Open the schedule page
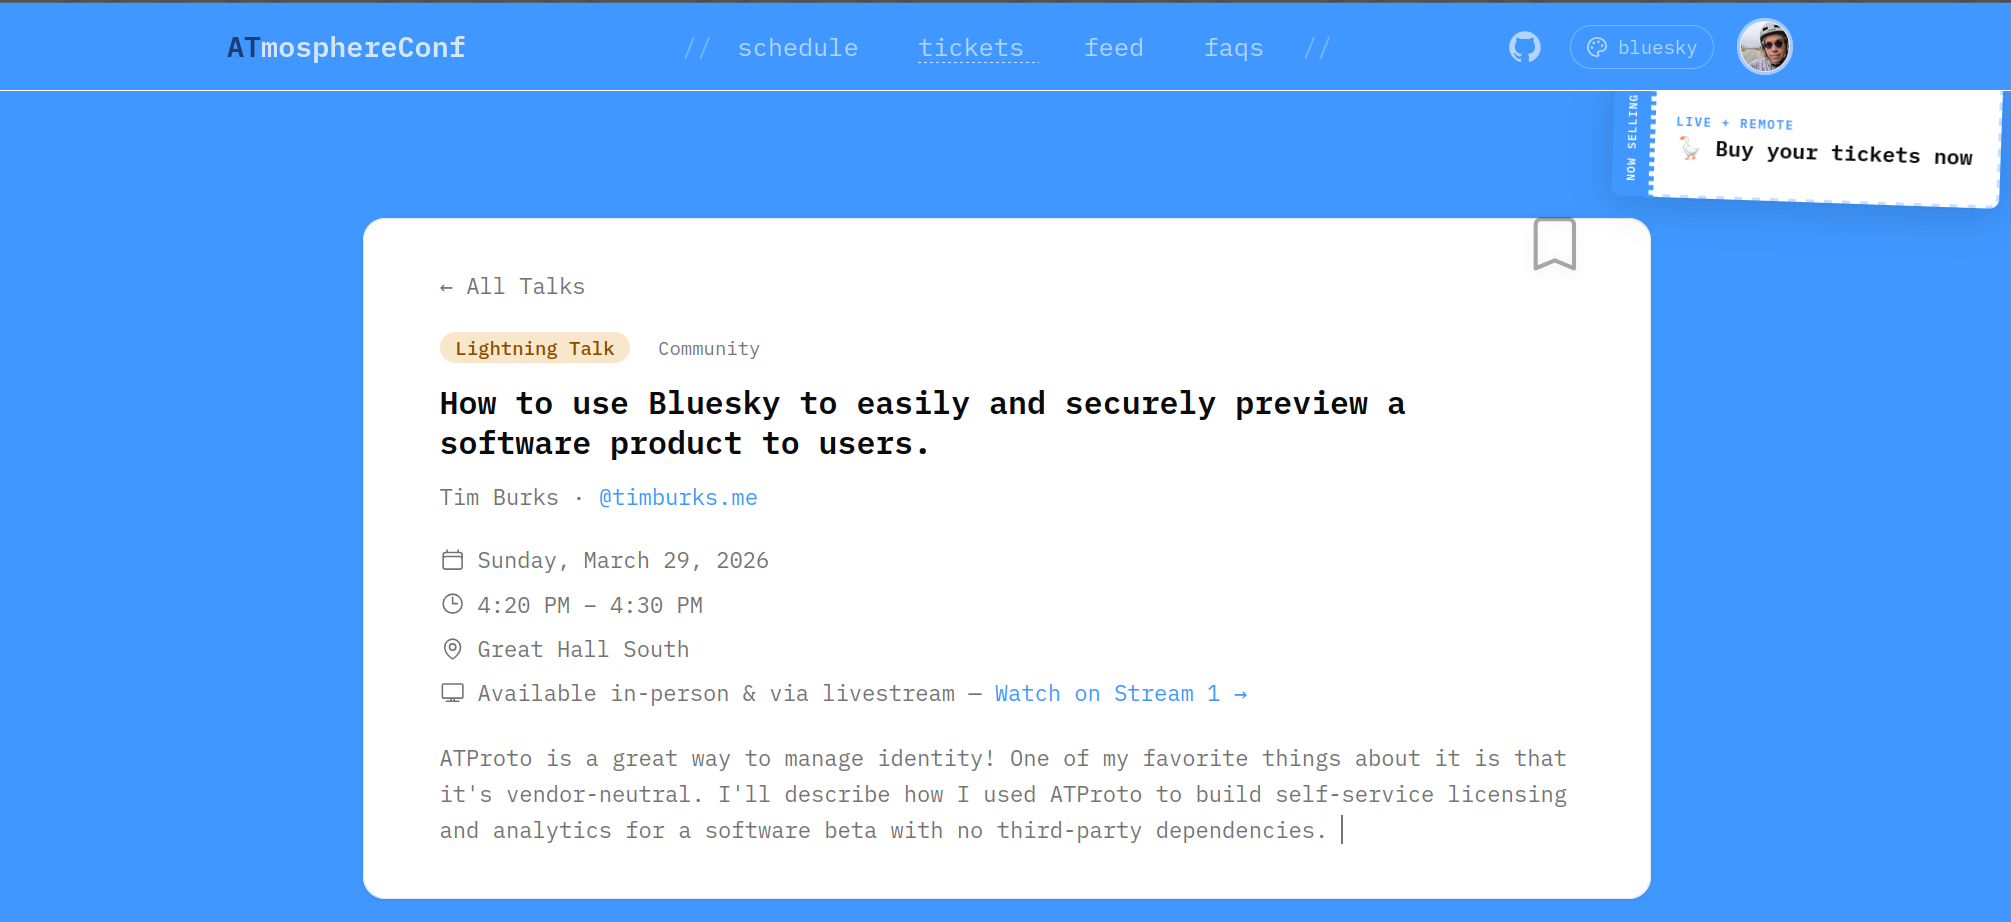 (797, 48)
